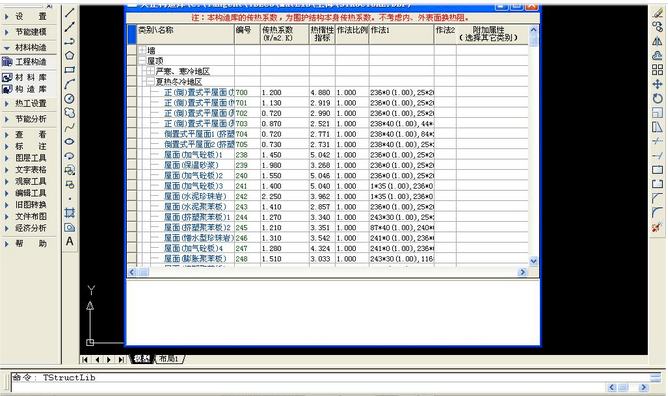
Task: Select the Trim tool icon
Action: [x=657, y=141]
